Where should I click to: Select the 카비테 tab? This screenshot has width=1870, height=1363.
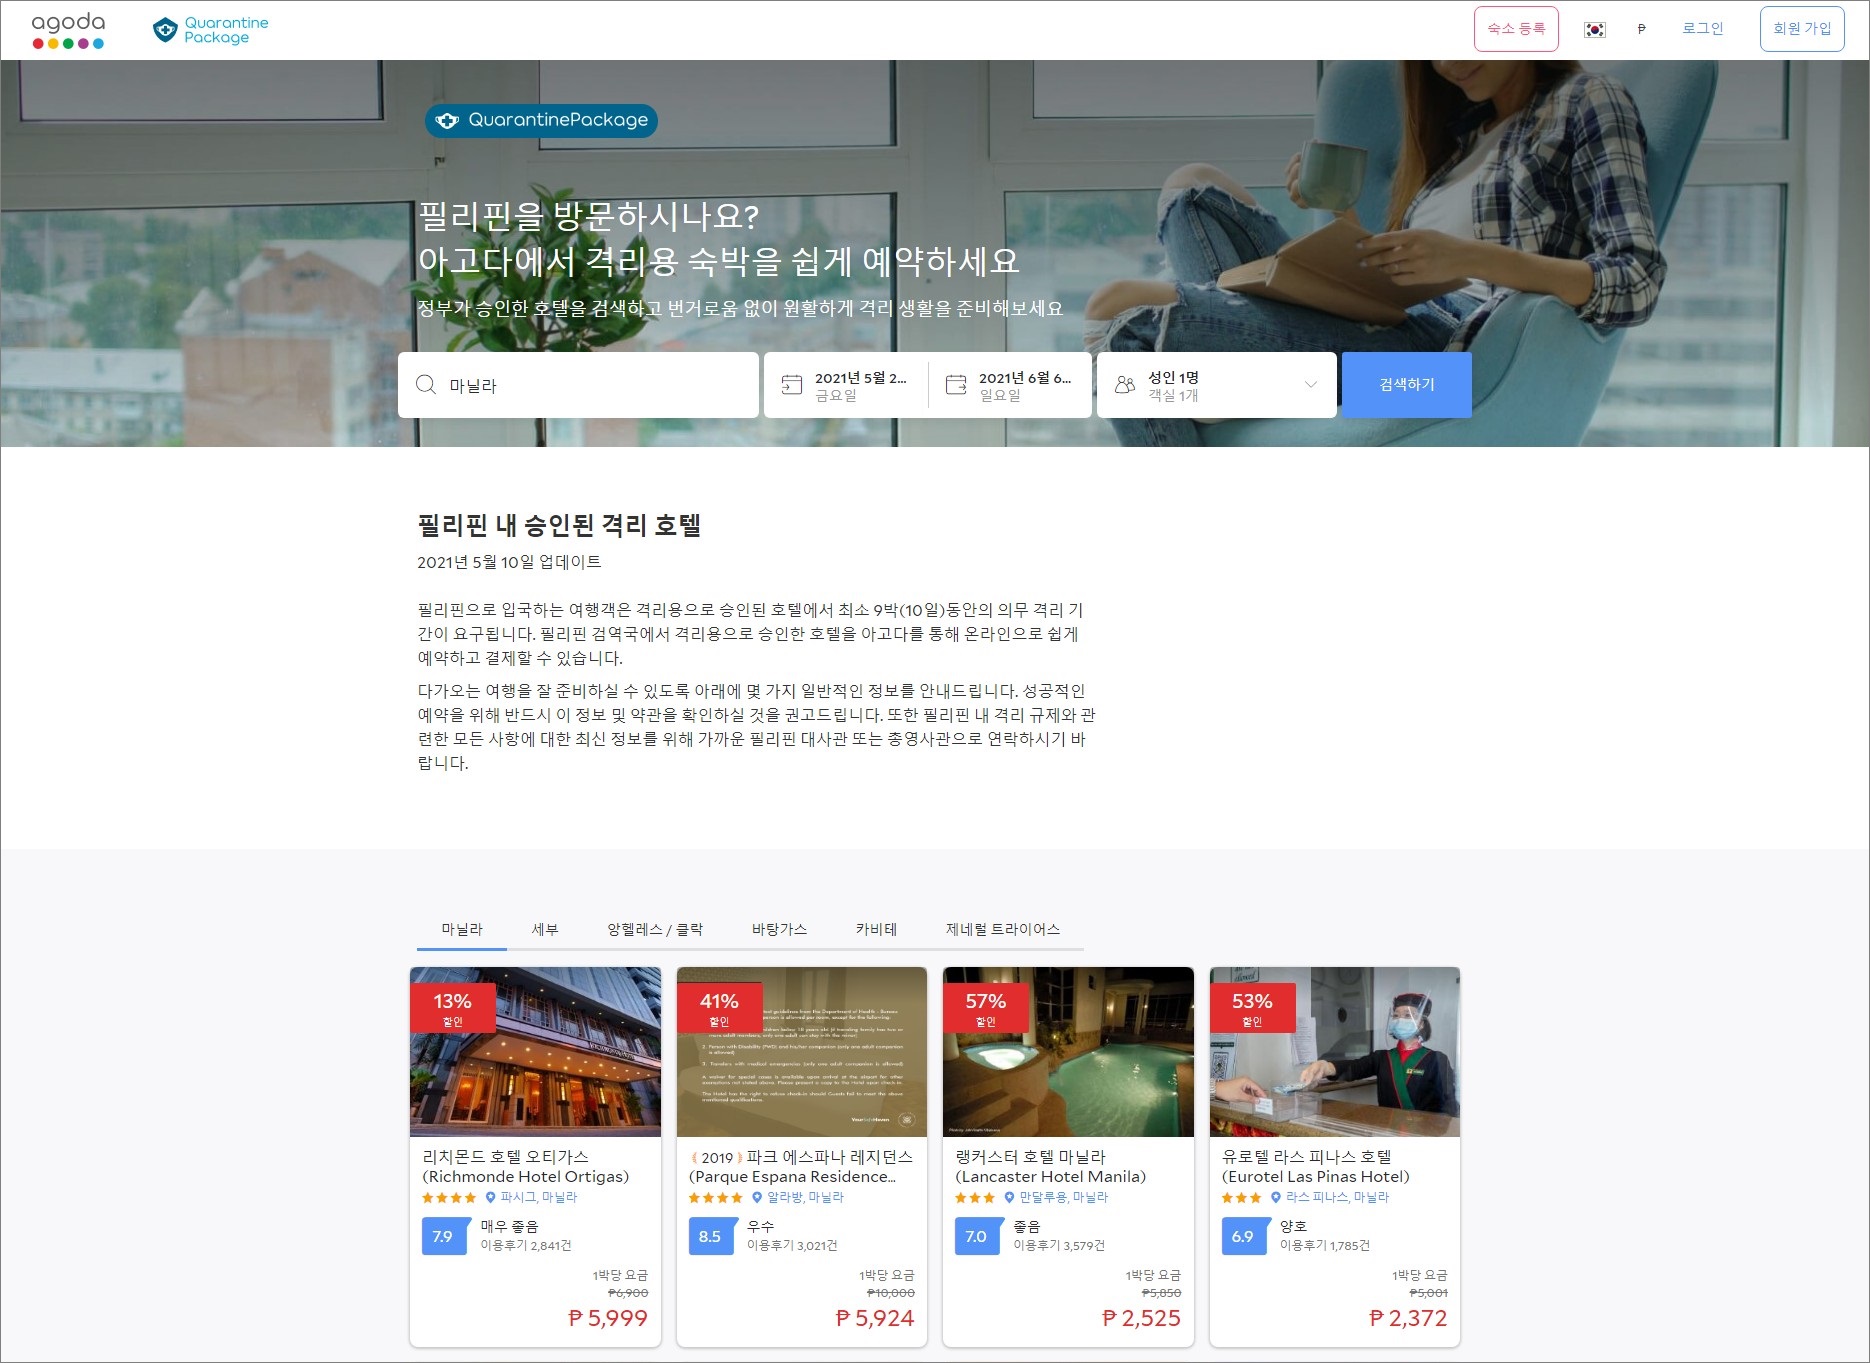(x=876, y=929)
